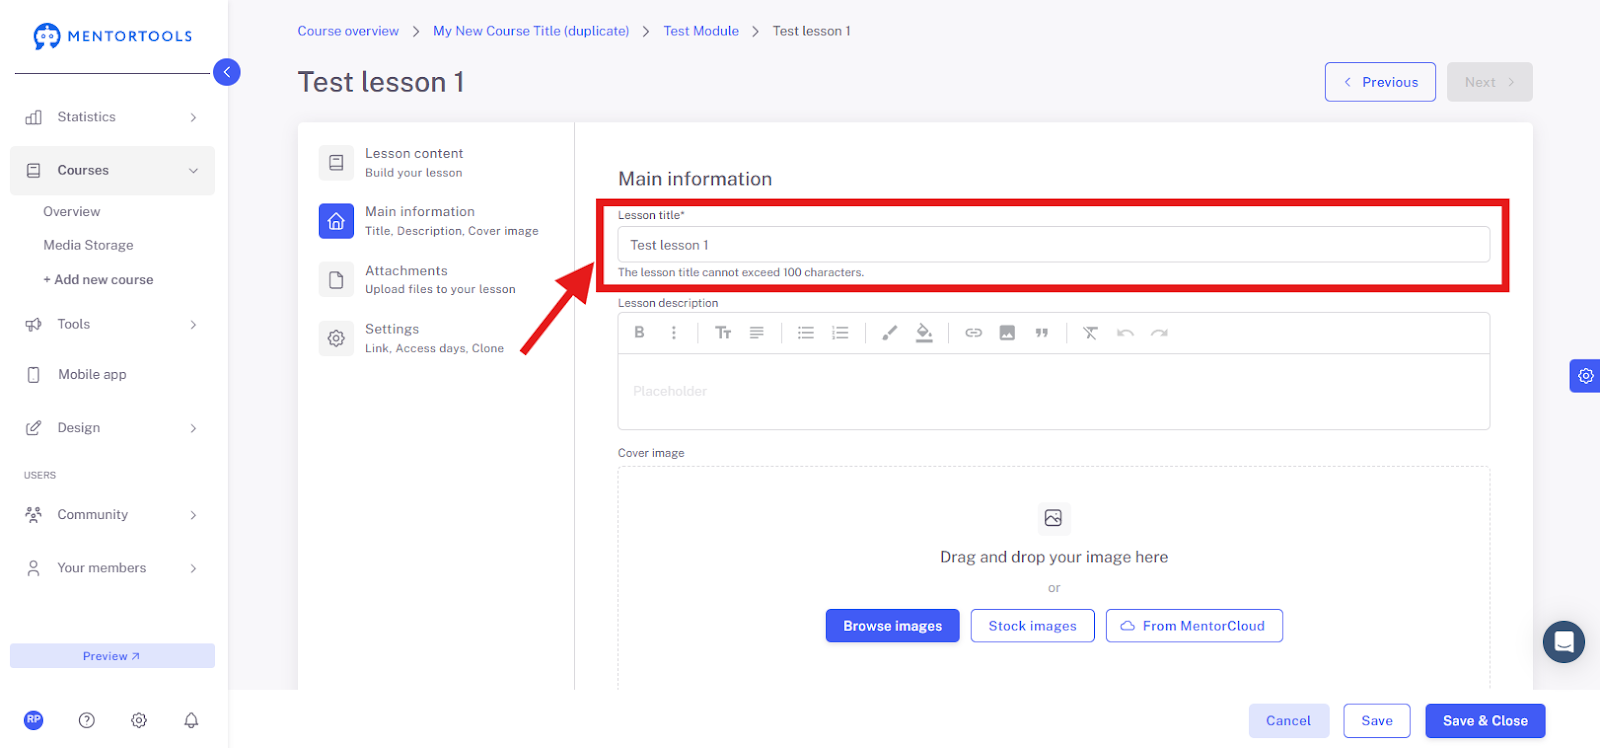Open the MentorTools logo home

pyautogui.click(x=112, y=36)
